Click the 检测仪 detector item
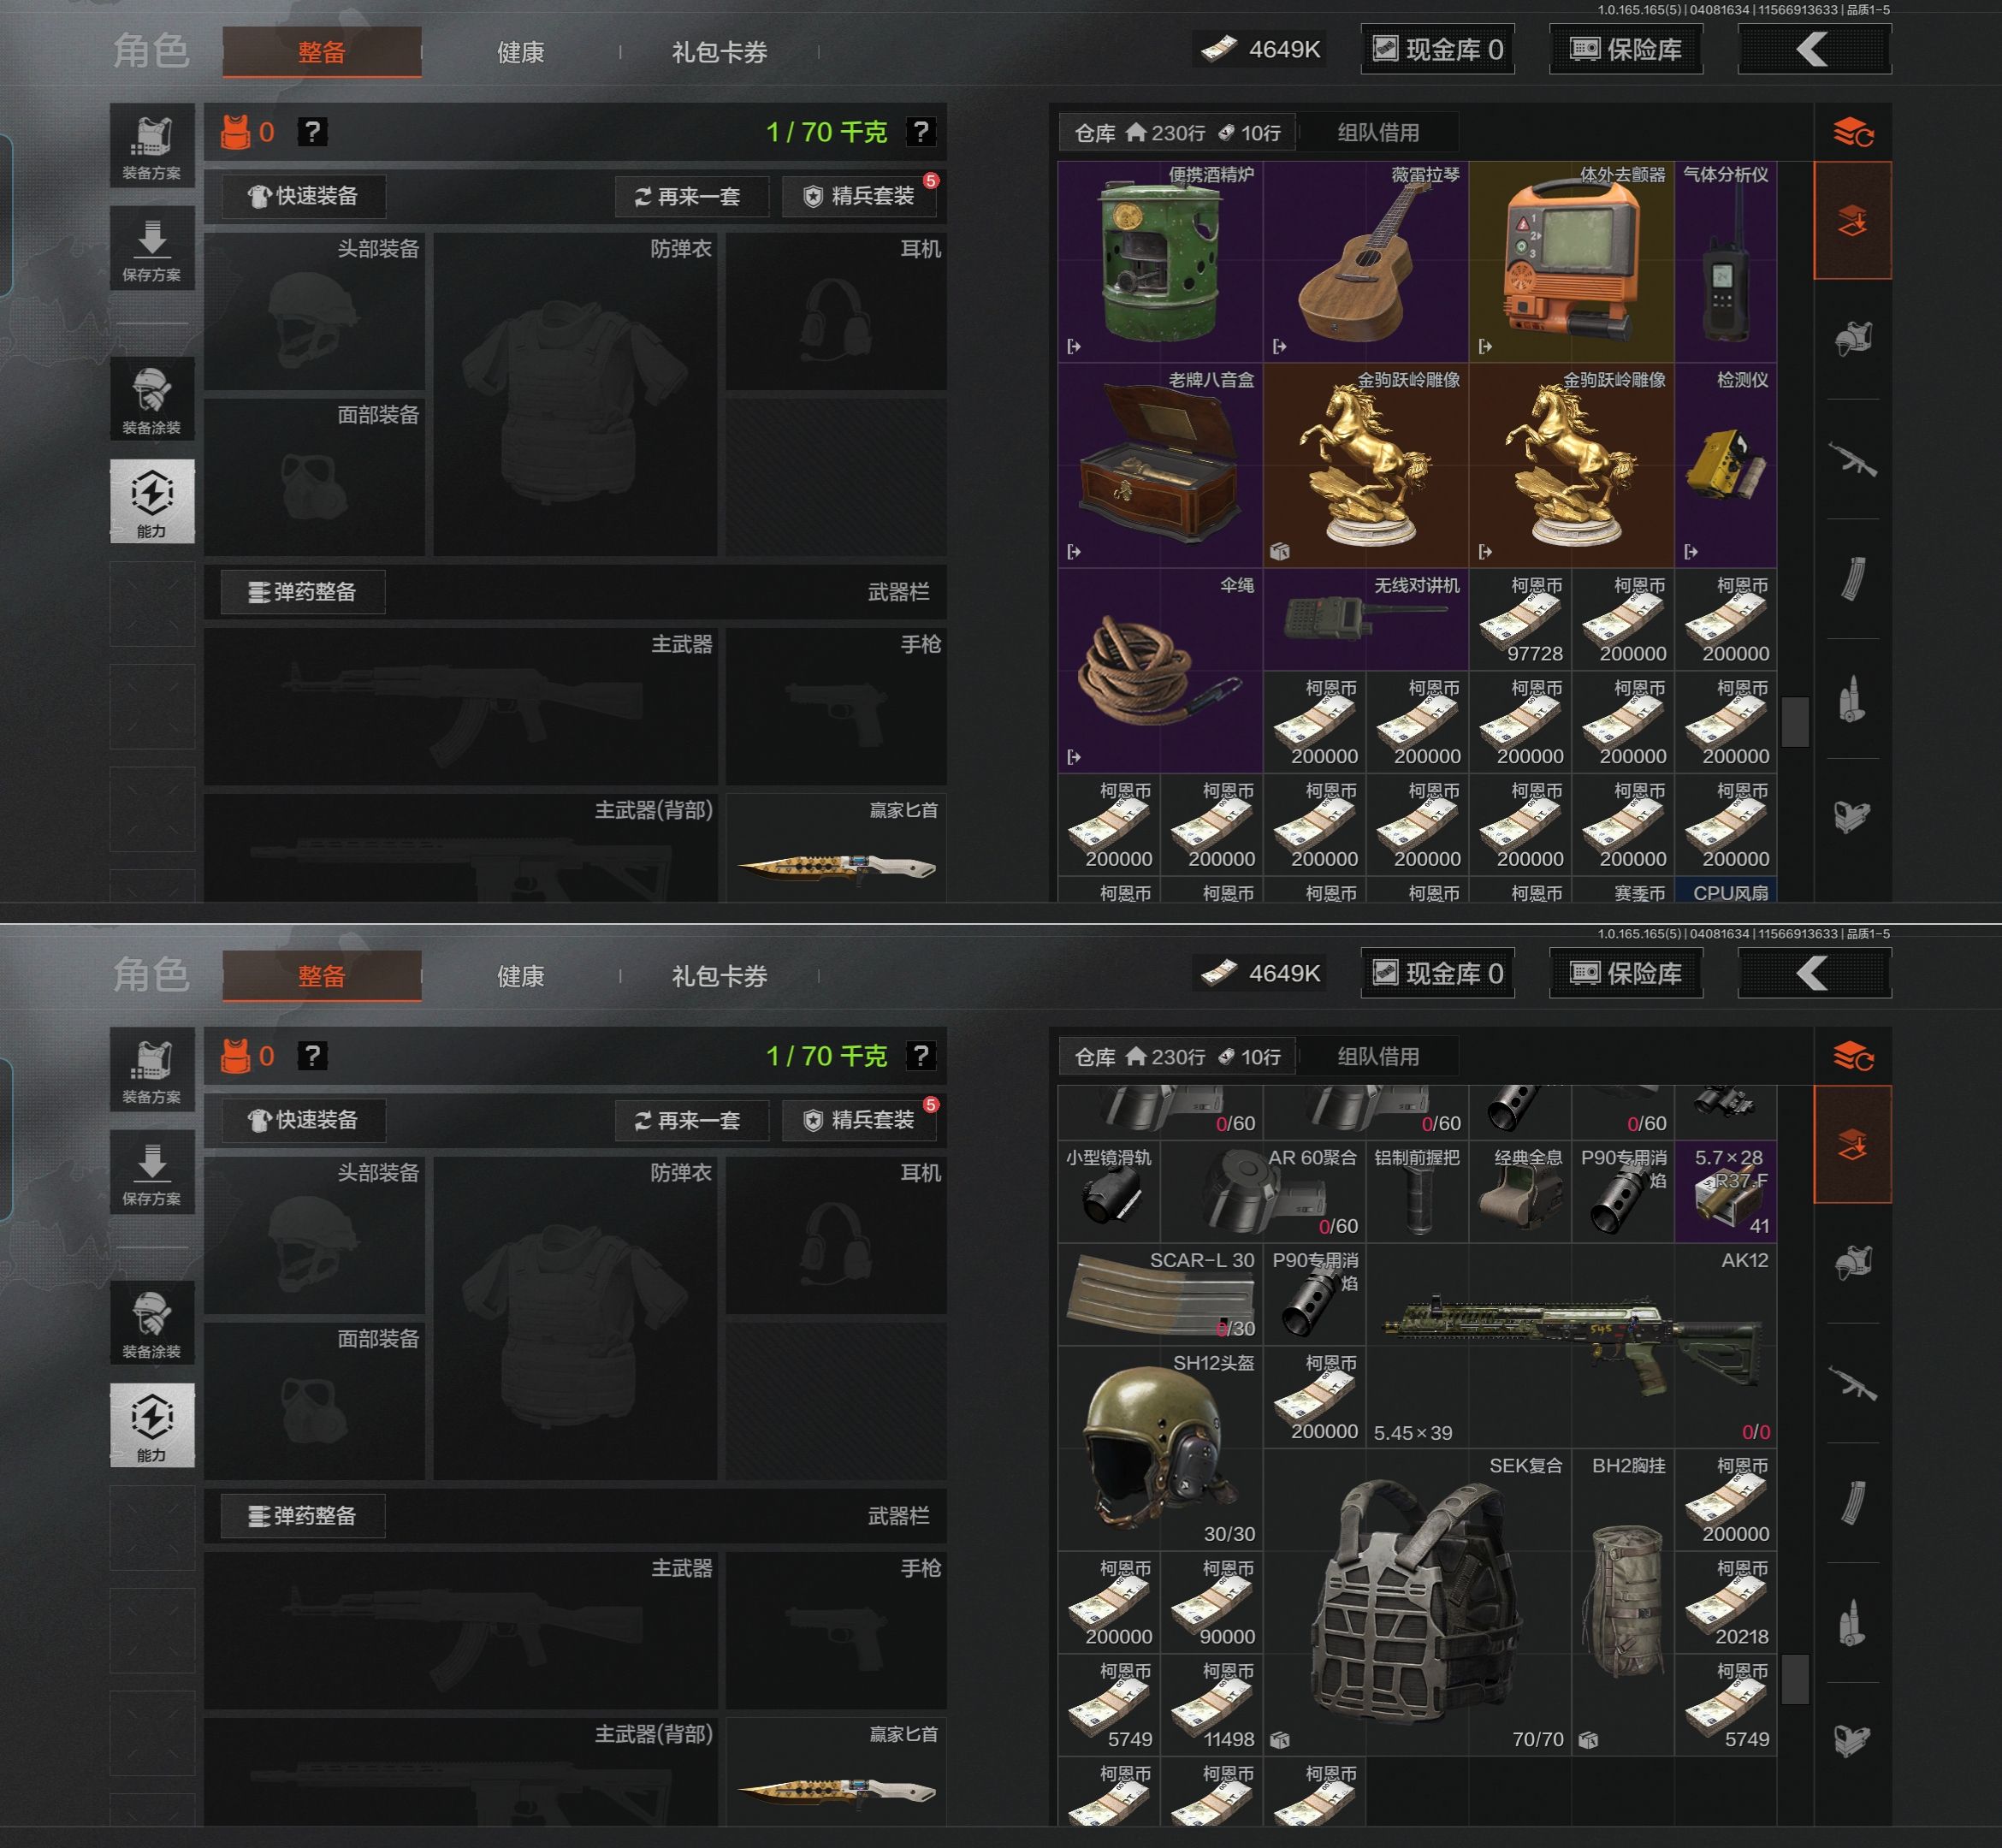2002x1848 pixels. pos(1726,467)
